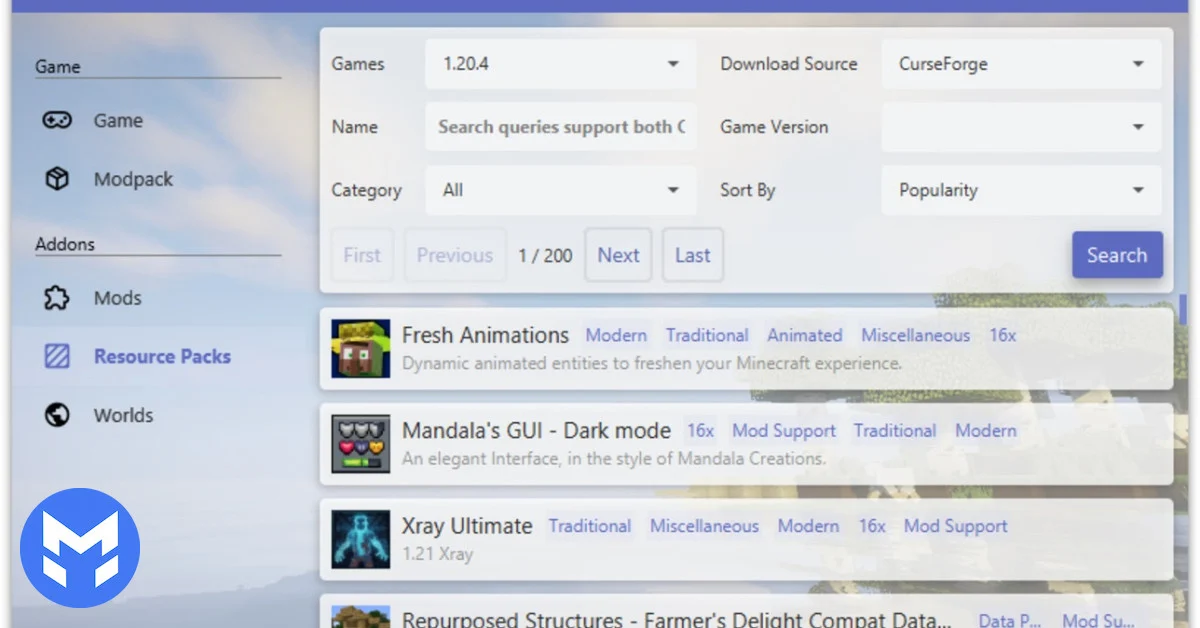Click Mod Support tag on Xray Ultimate
This screenshot has width=1200, height=628.
pyautogui.click(x=956, y=526)
